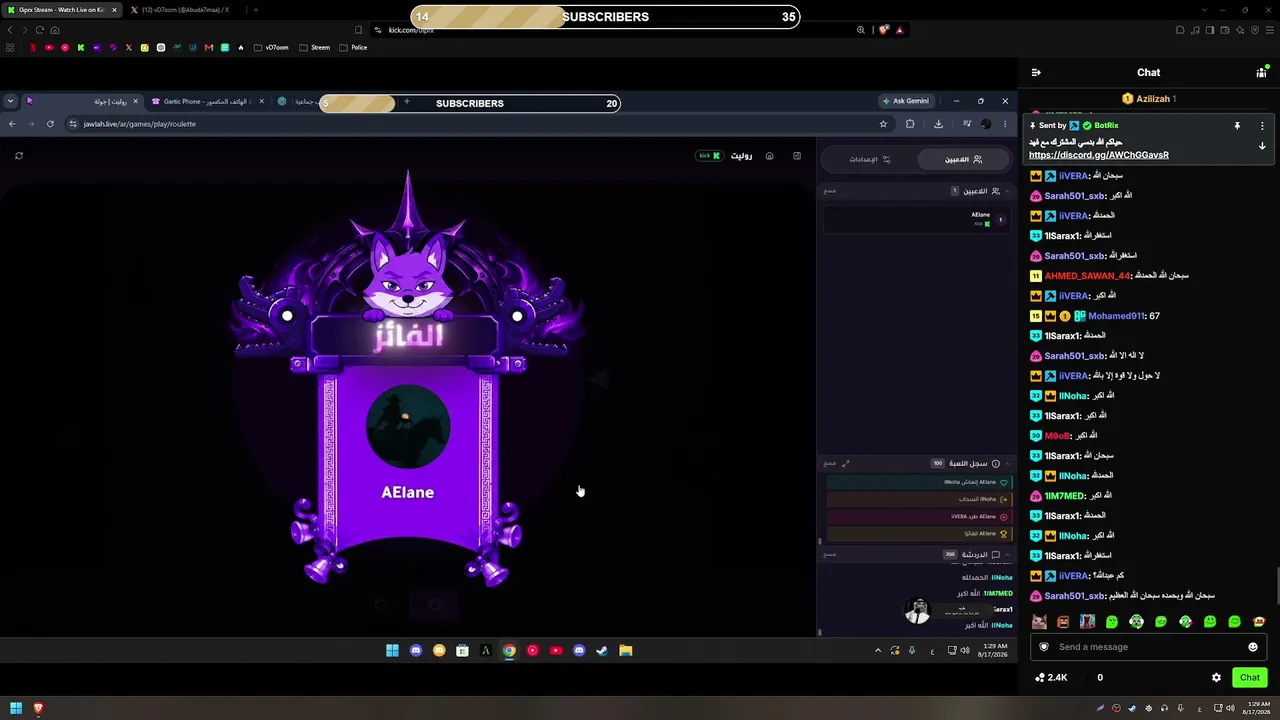Open the vD7oom bookmarks folder
Viewport: 1280px width, 720px height.
[272, 47]
